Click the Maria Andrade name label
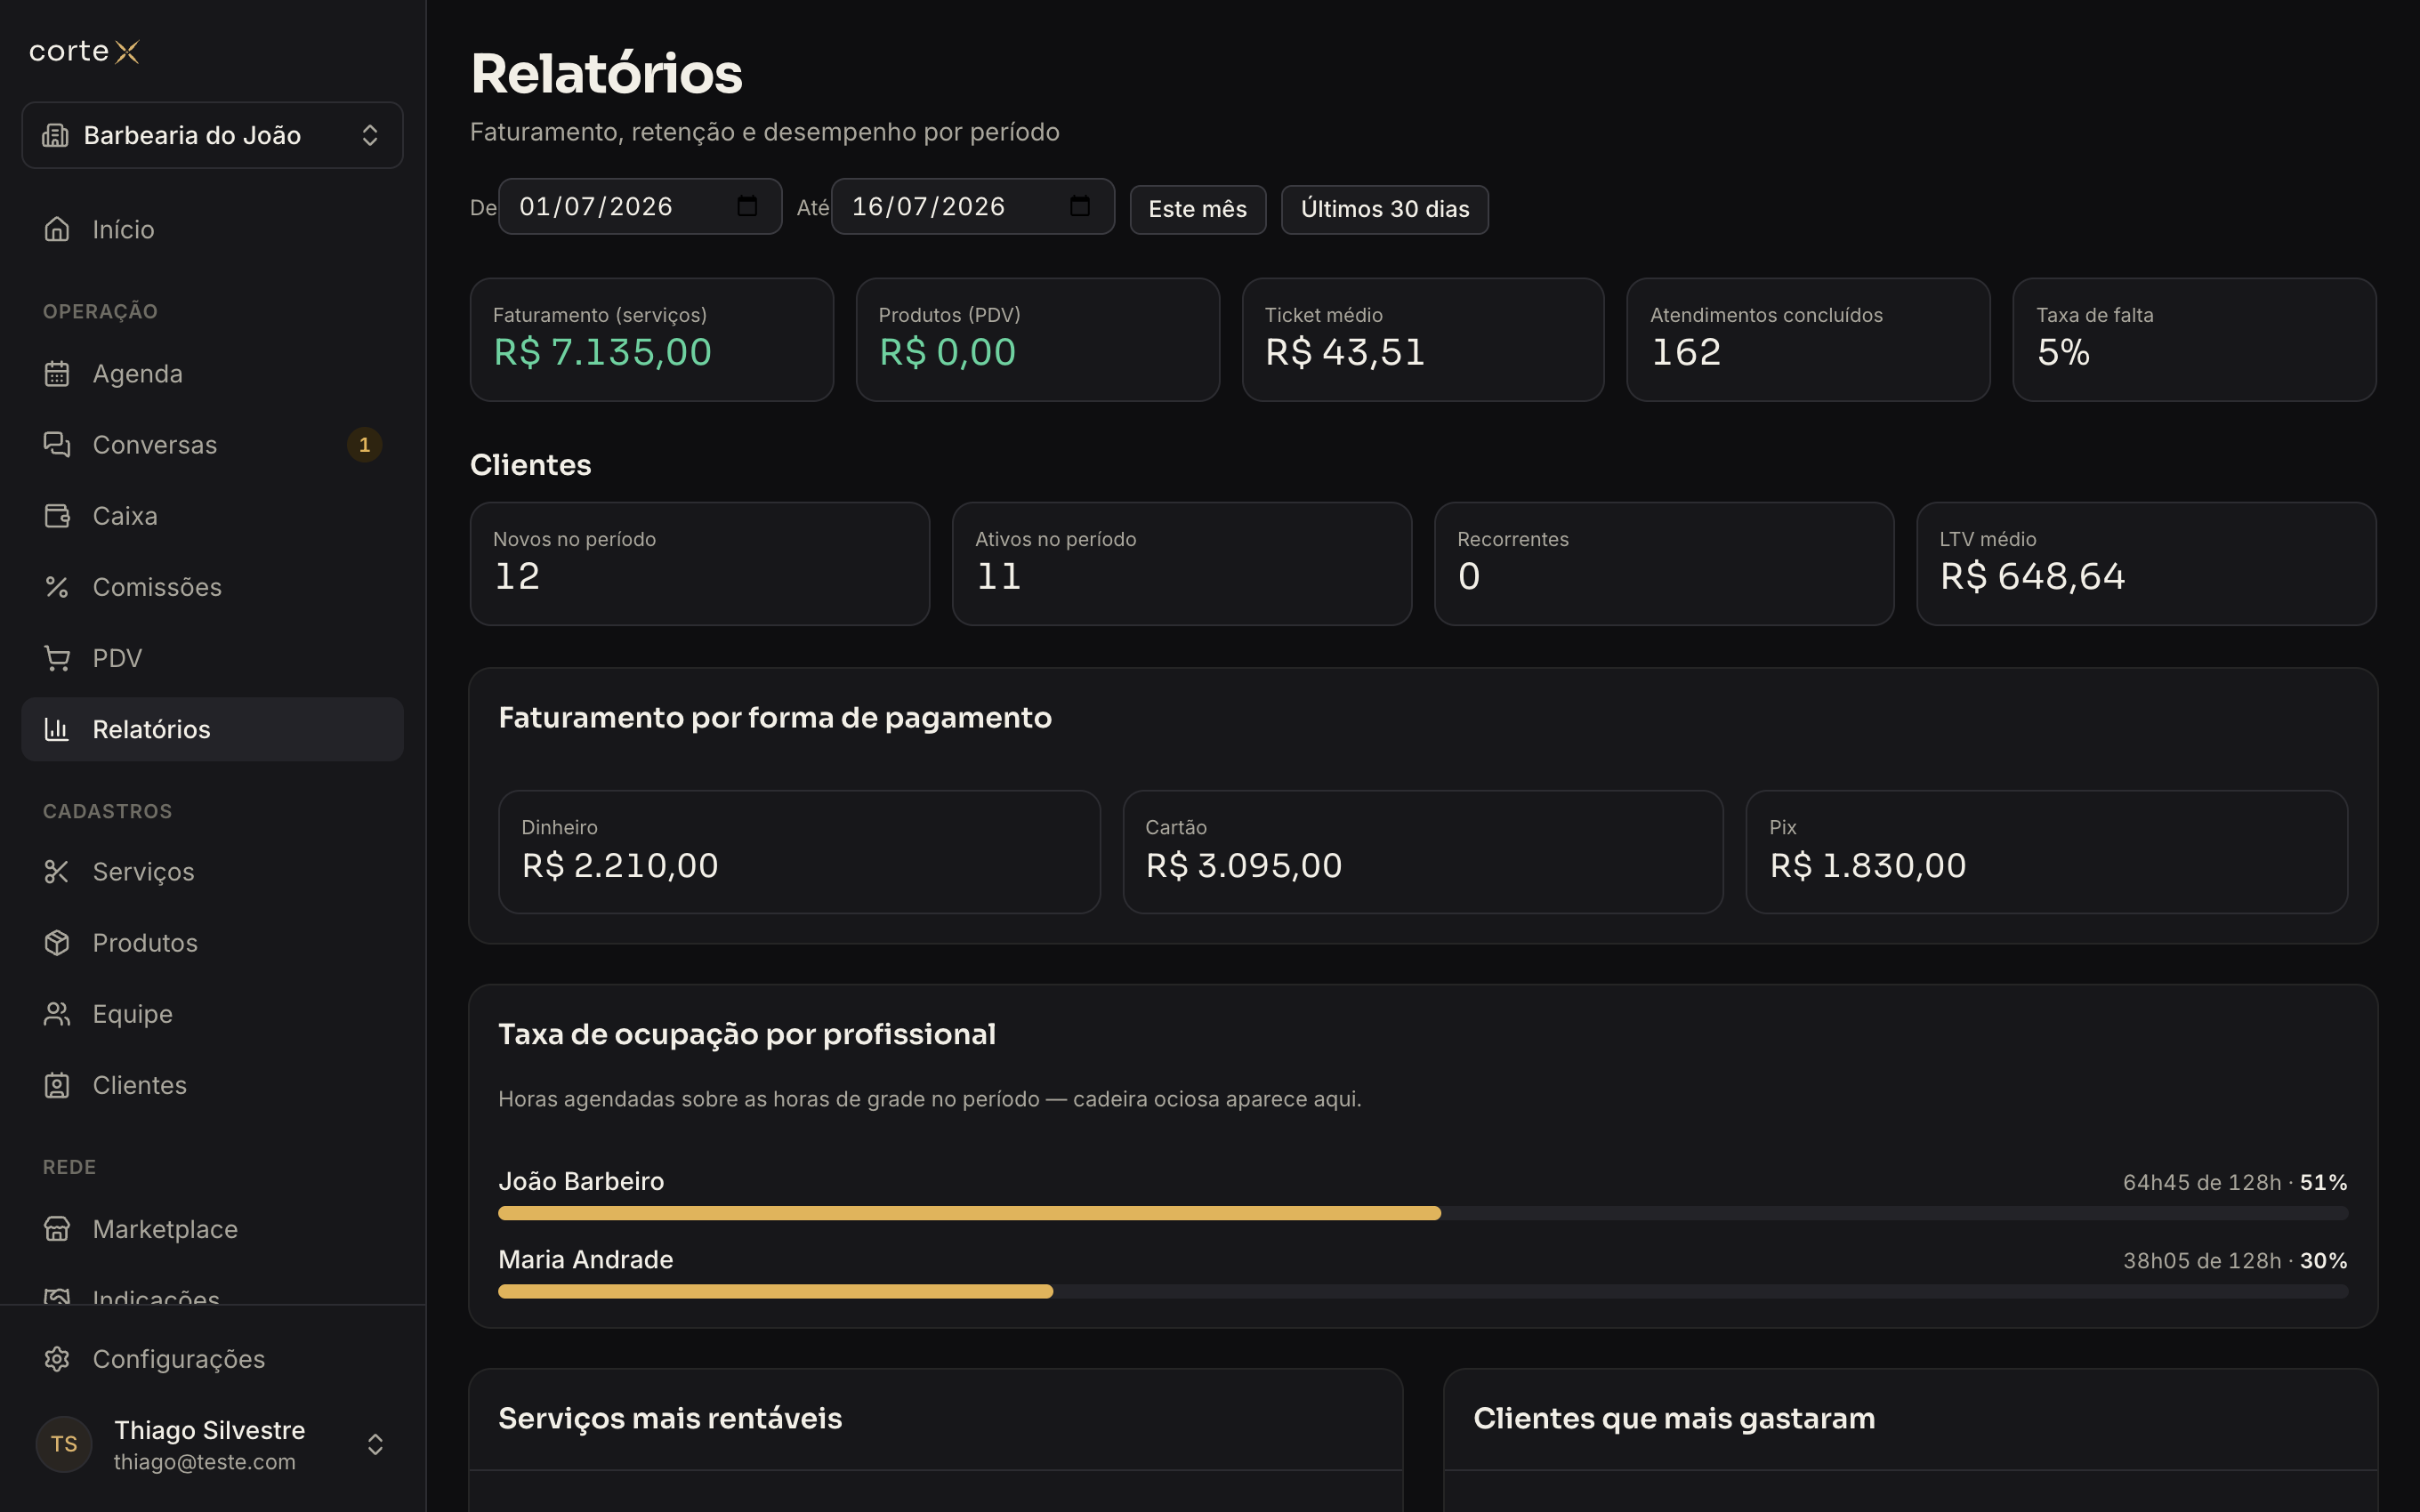The image size is (2420, 1512). point(586,1259)
